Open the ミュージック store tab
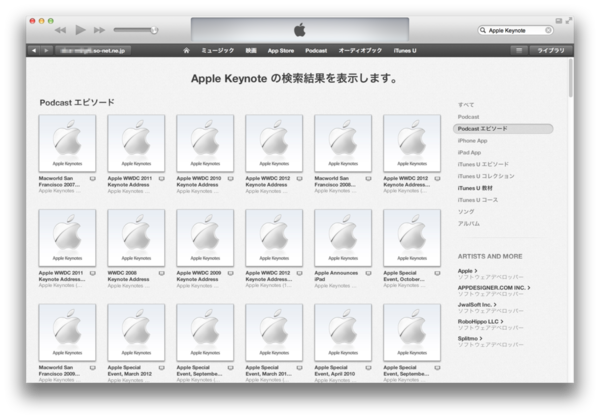Image resolution: width=600 pixels, height=419 pixels. click(x=218, y=51)
